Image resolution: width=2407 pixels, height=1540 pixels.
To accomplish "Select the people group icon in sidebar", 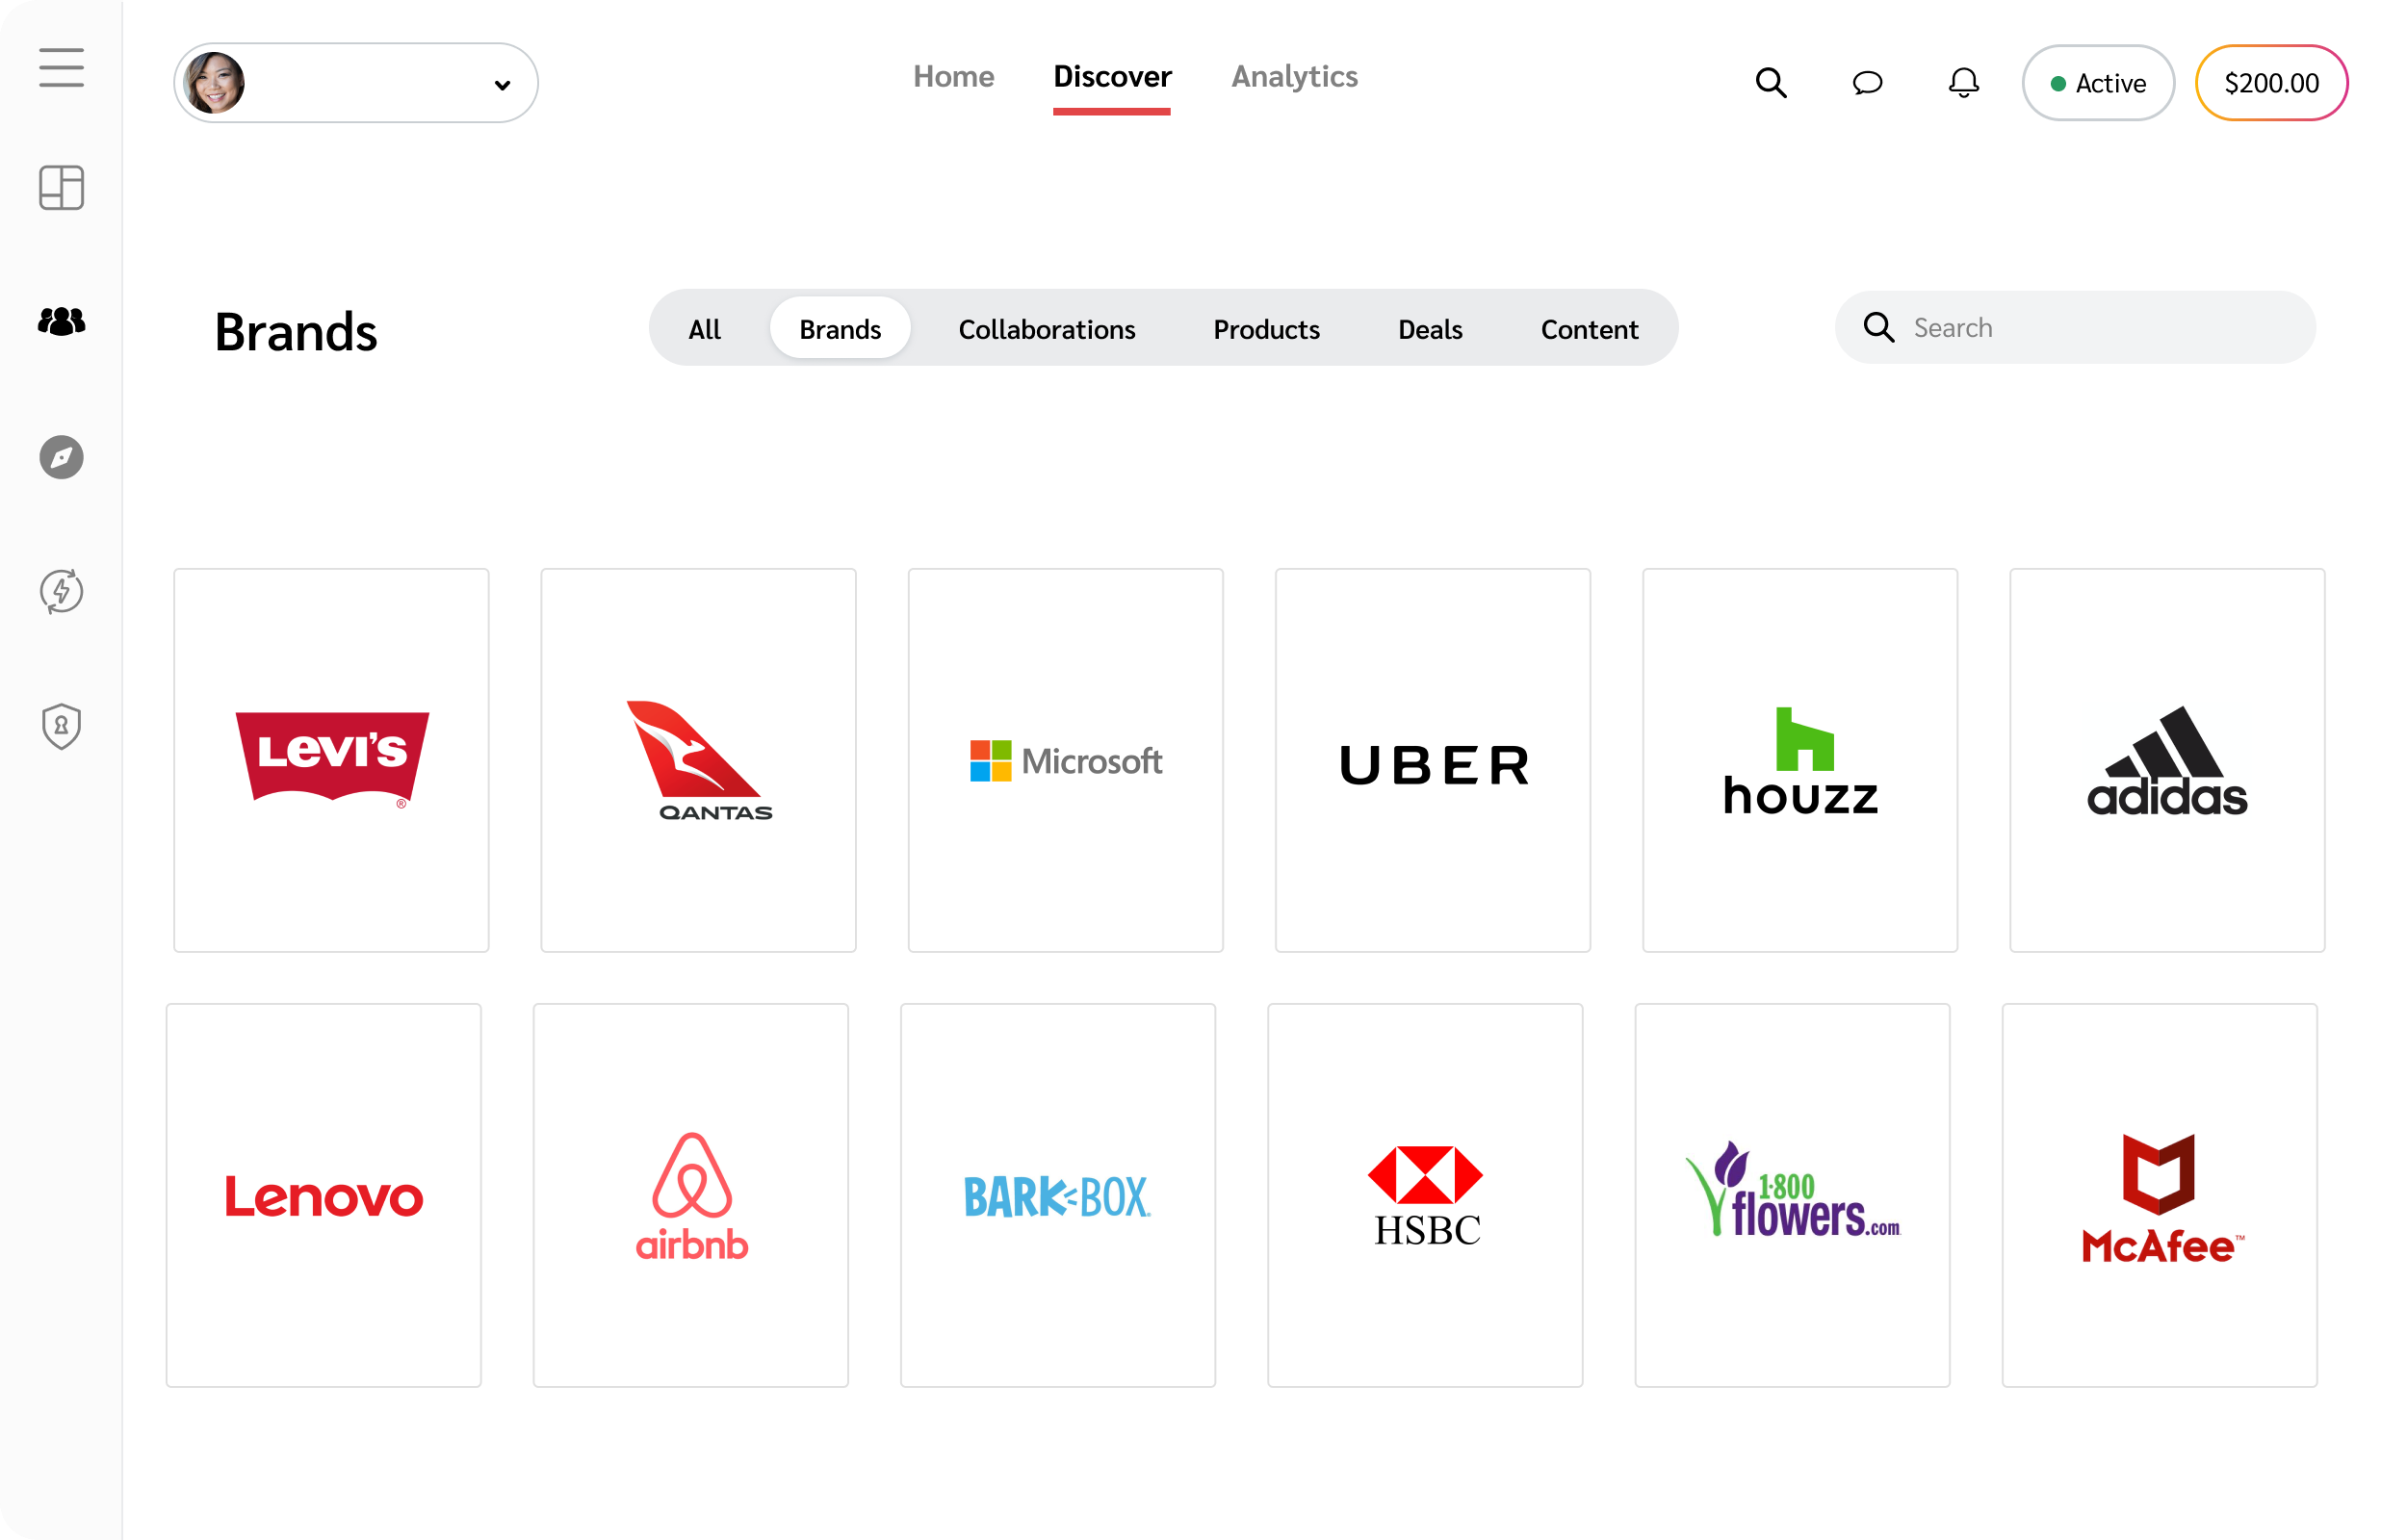I will pyautogui.click(x=61, y=321).
